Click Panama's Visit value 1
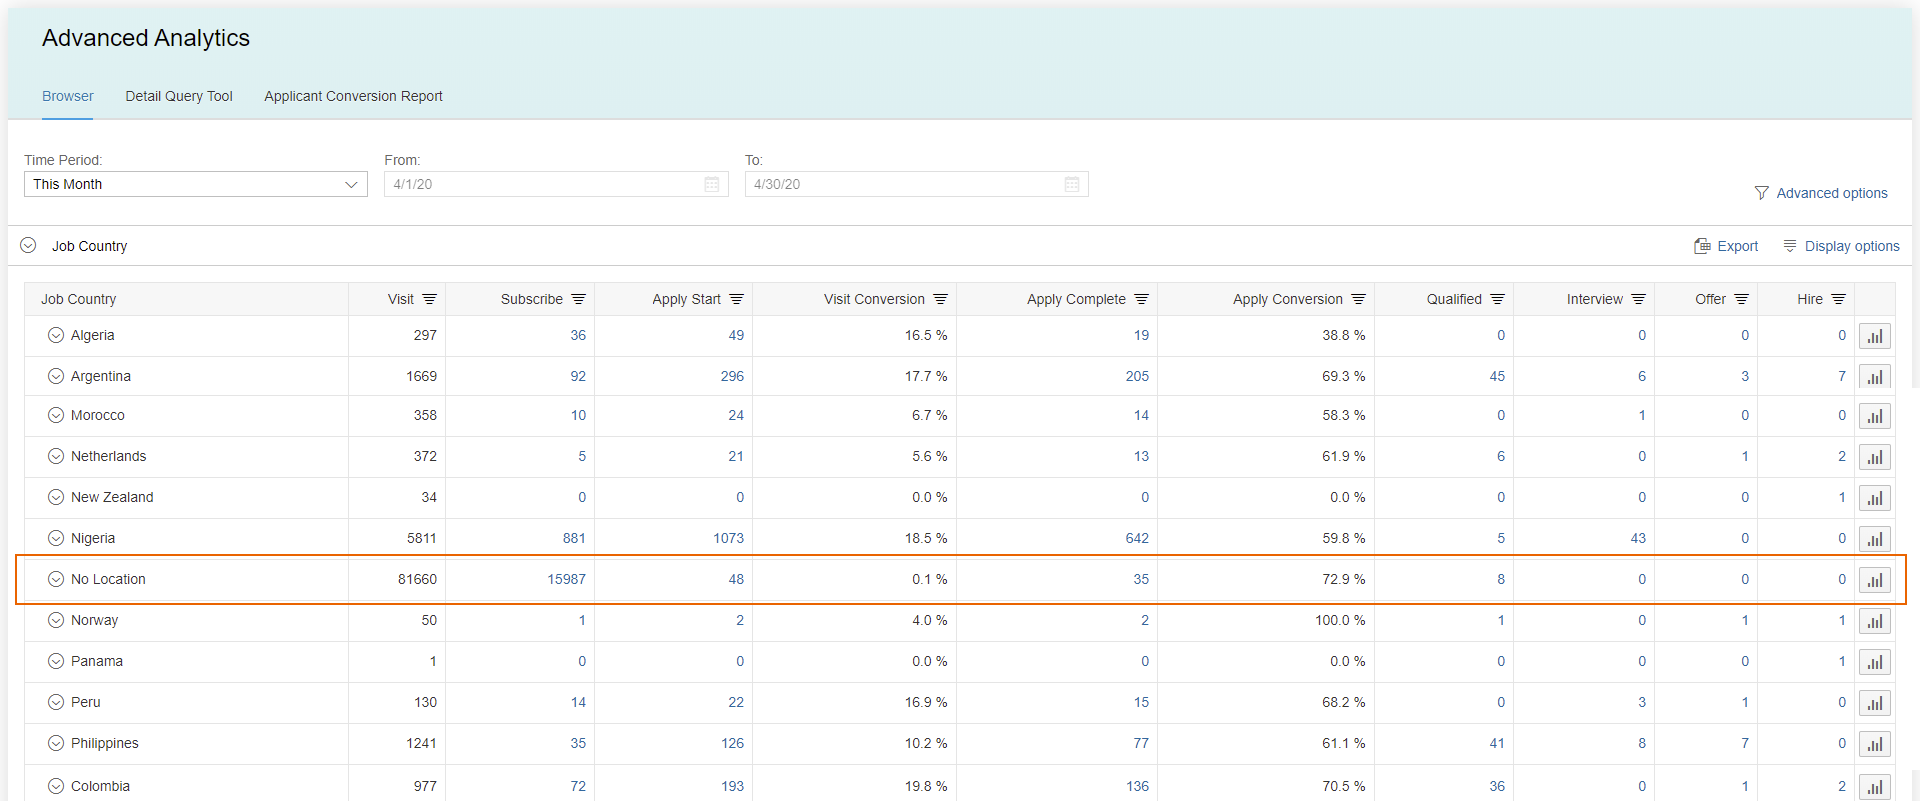 tap(433, 661)
